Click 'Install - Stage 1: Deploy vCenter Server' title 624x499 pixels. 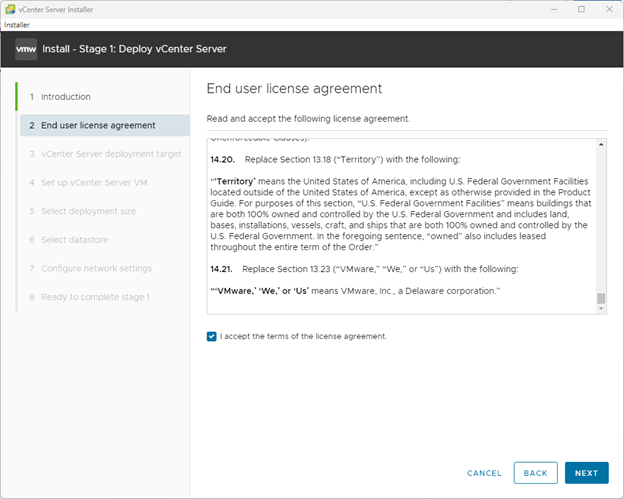point(134,49)
